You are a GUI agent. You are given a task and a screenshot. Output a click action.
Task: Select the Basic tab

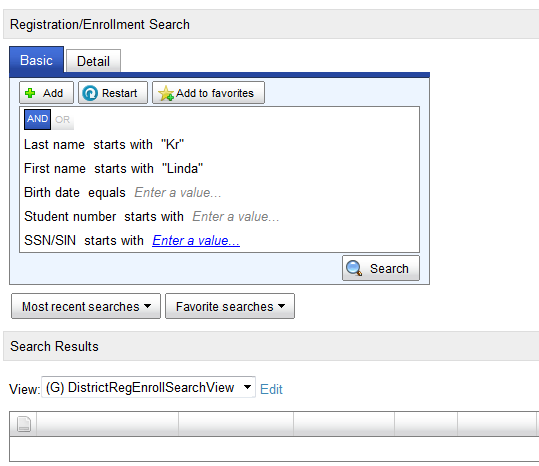point(36,60)
